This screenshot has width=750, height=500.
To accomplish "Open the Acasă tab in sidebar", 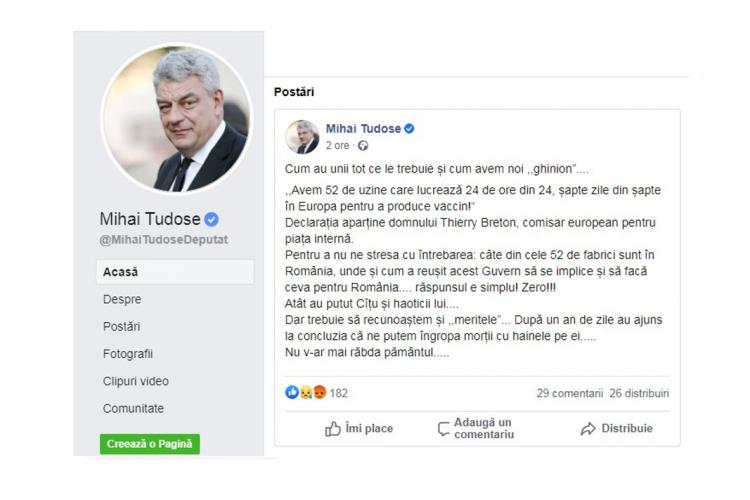I will pos(175,272).
